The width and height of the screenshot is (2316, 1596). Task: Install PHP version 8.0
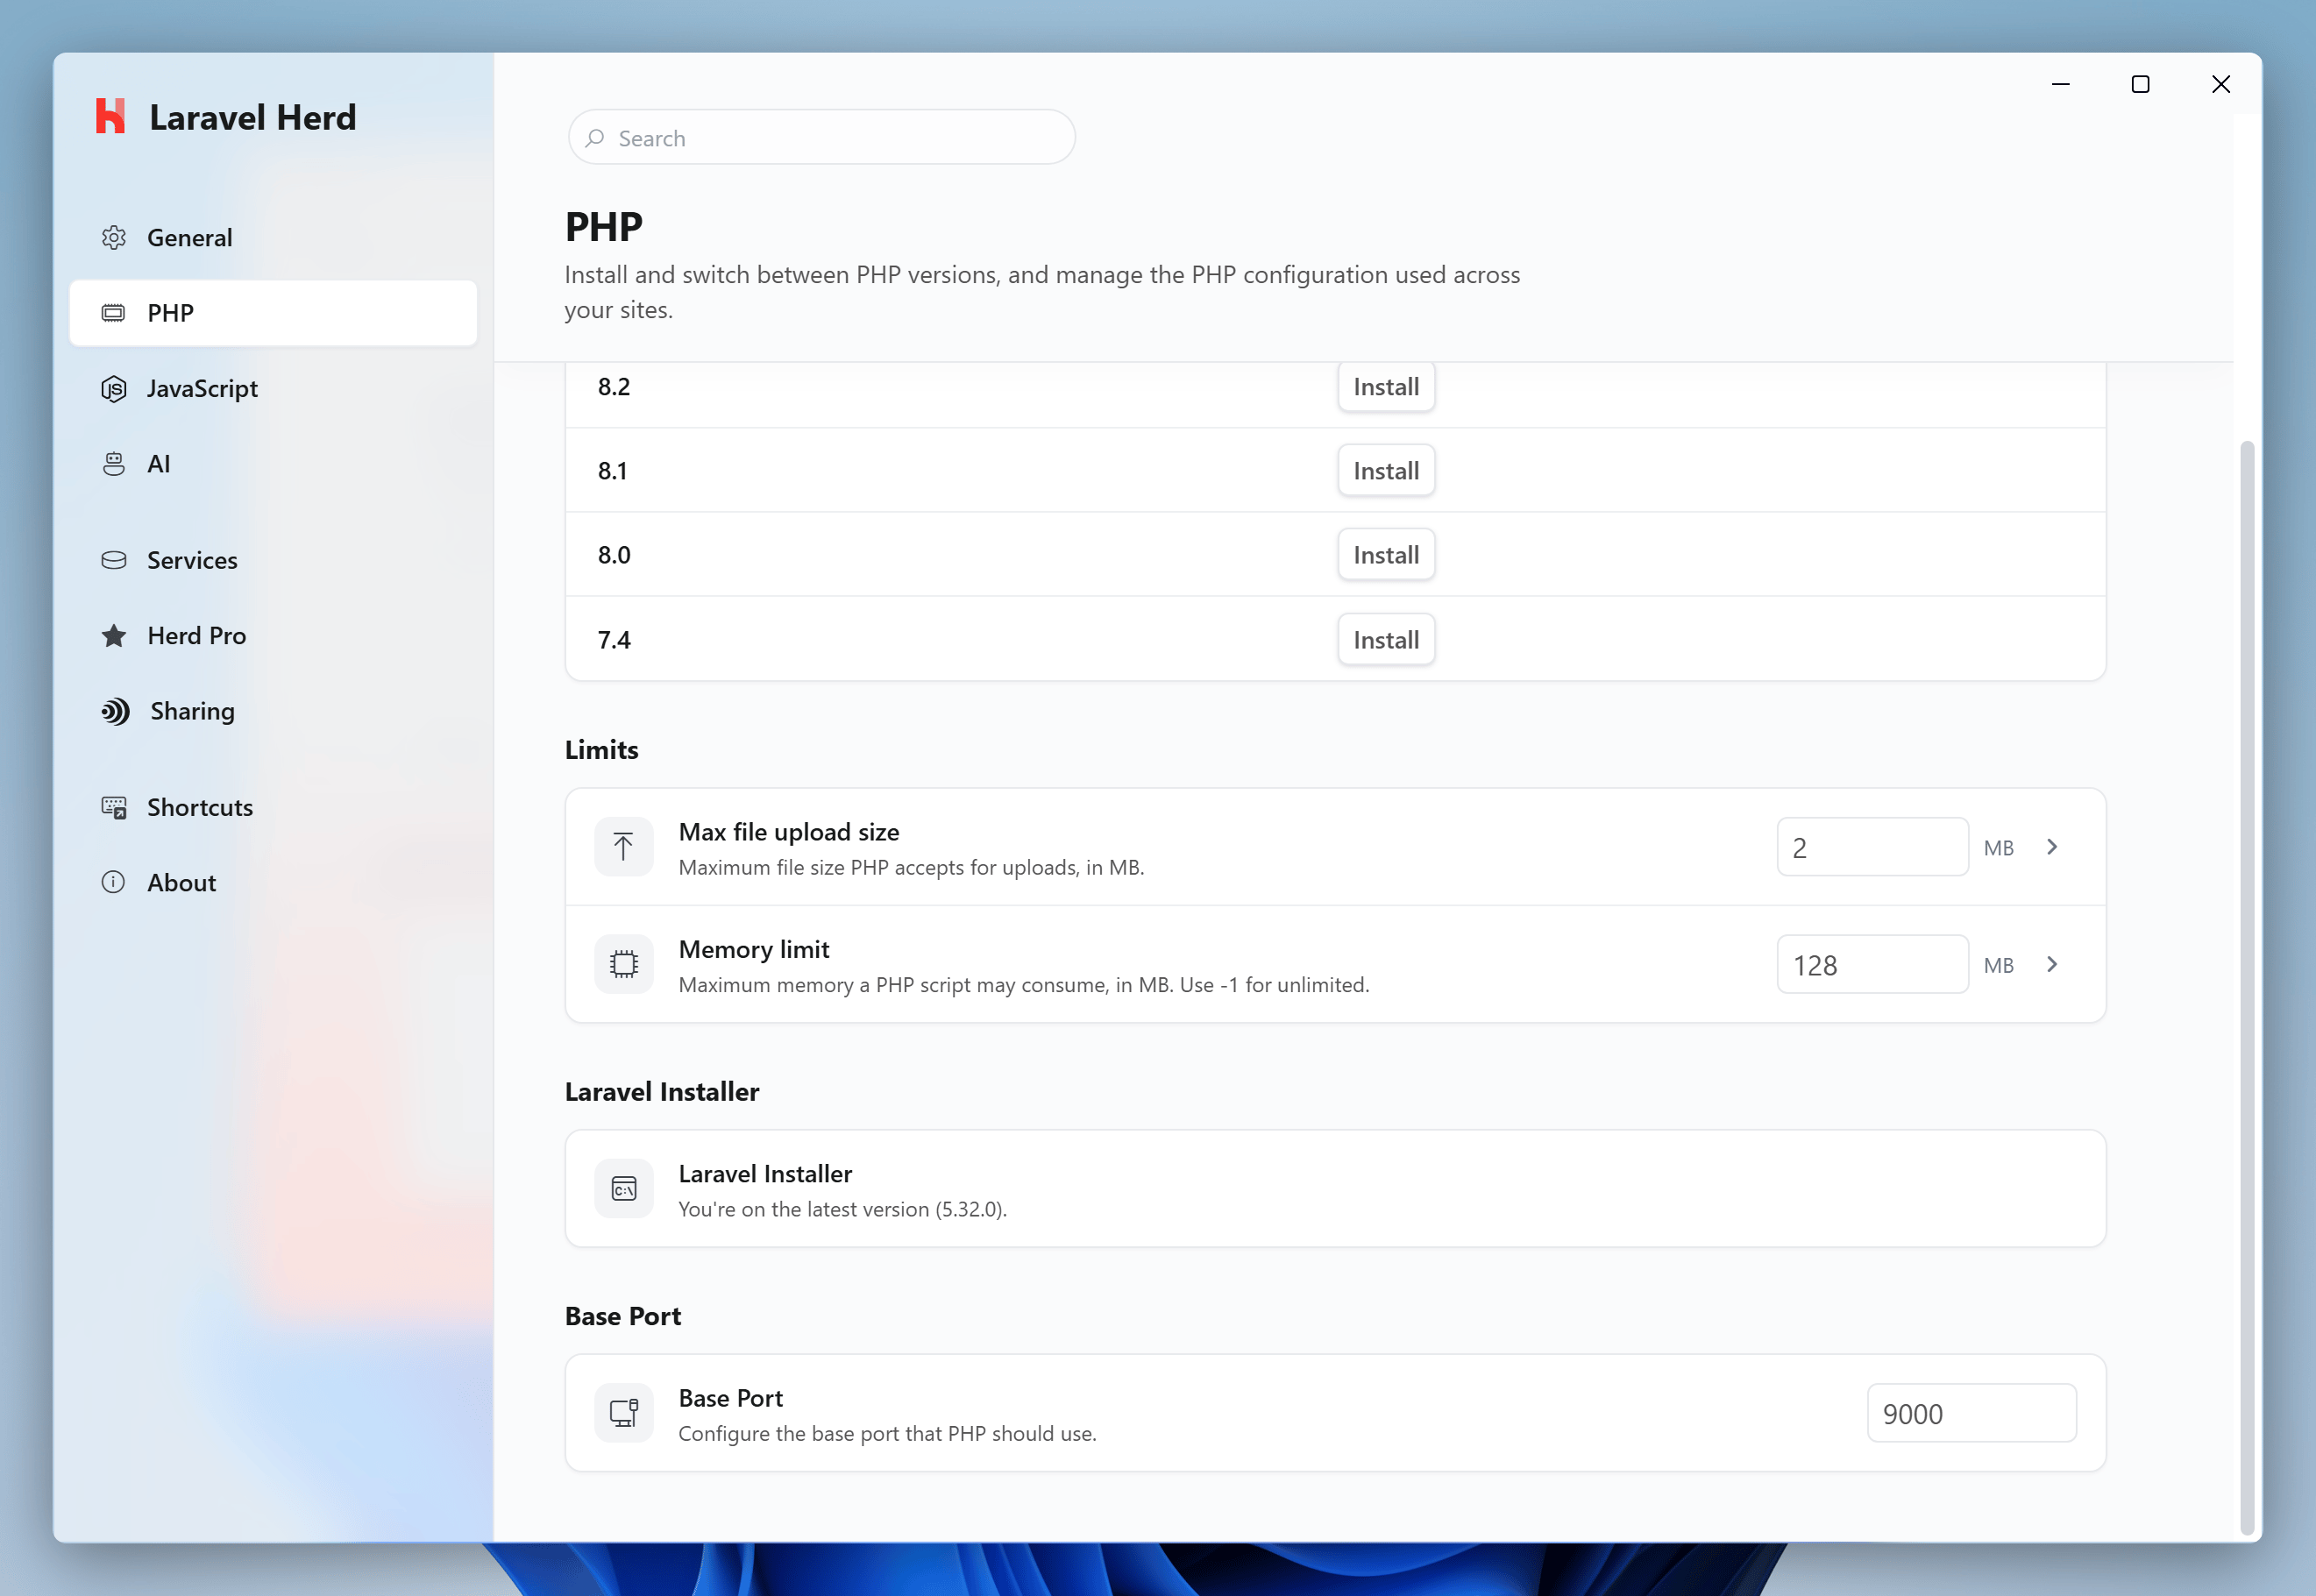(x=1386, y=554)
